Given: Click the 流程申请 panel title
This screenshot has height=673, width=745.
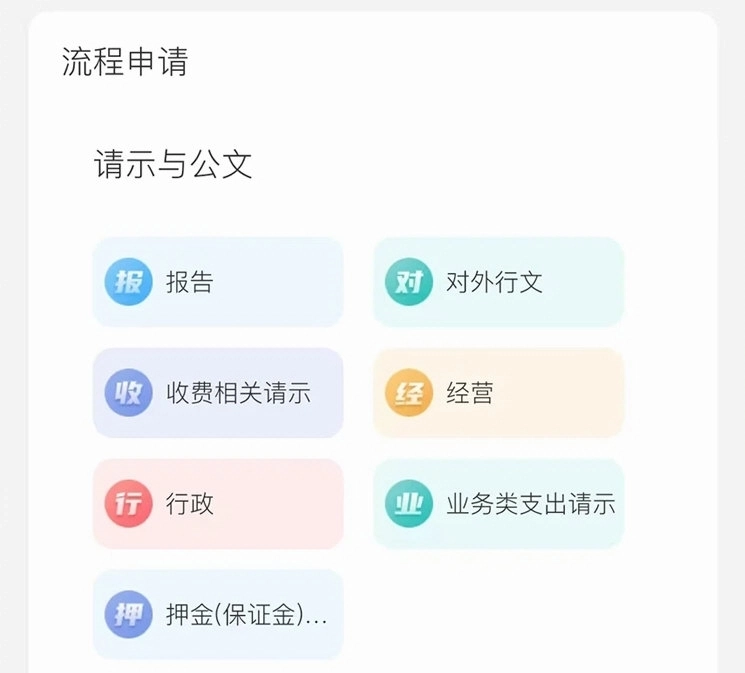Looking at the screenshot, I should tap(125, 62).
